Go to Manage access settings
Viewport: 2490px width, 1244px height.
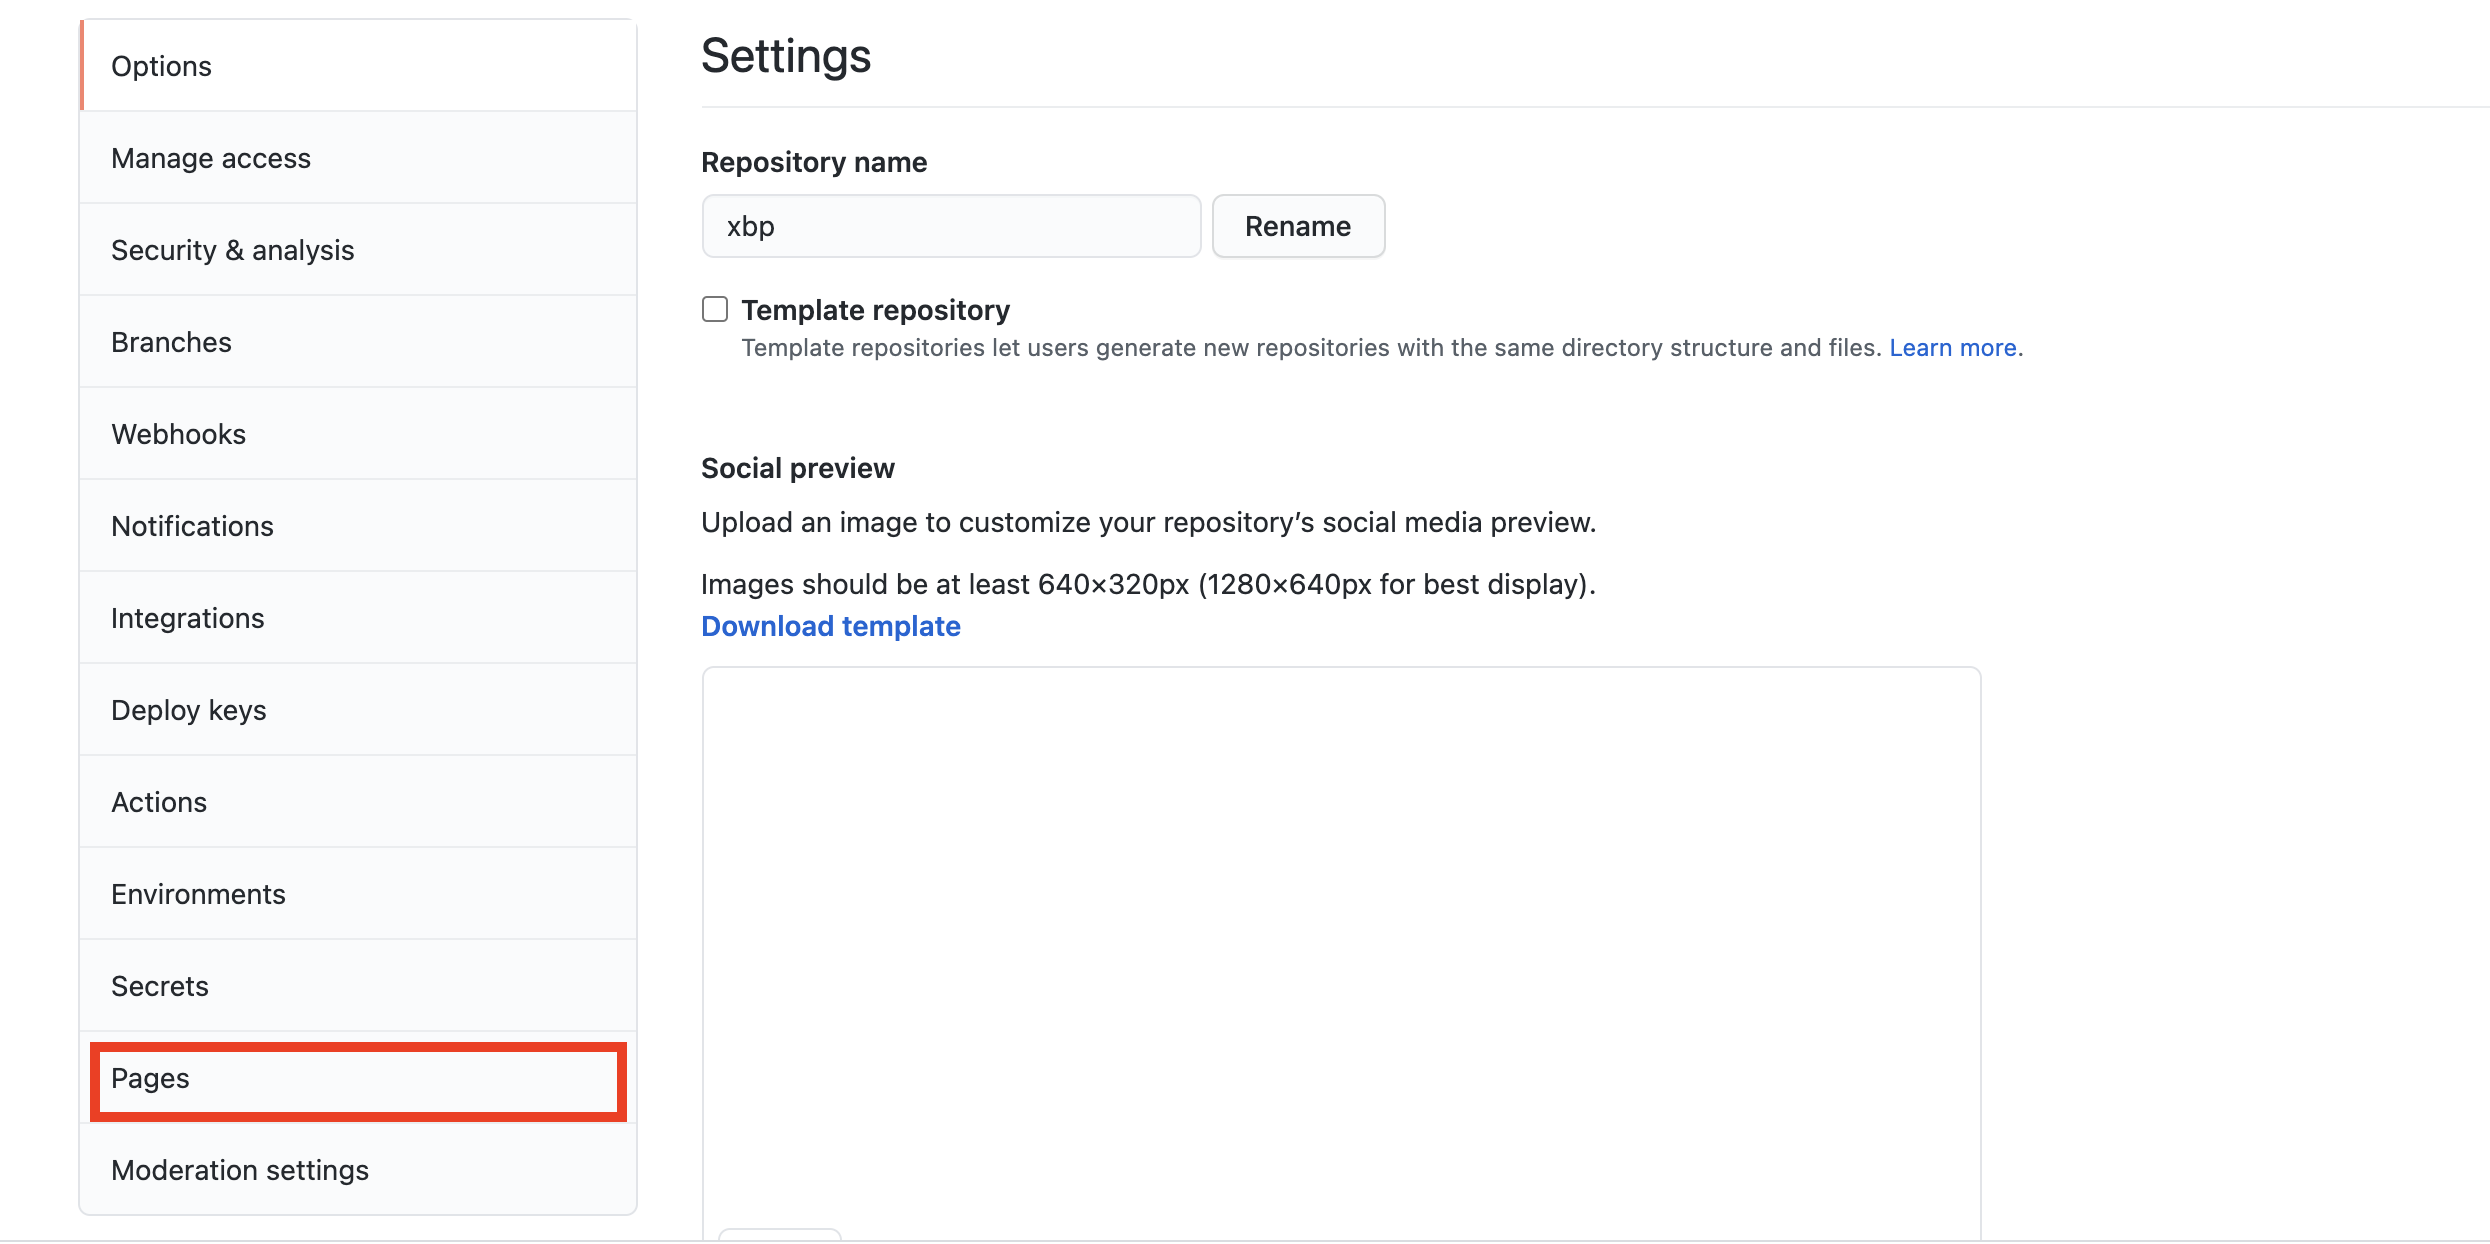pyautogui.click(x=211, y=158)
